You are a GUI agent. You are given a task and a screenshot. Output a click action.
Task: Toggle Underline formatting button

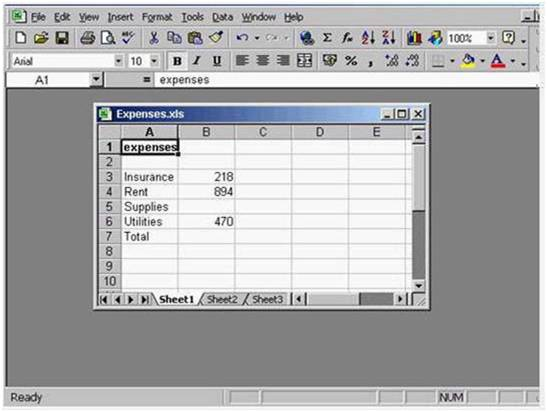point(217,61)
